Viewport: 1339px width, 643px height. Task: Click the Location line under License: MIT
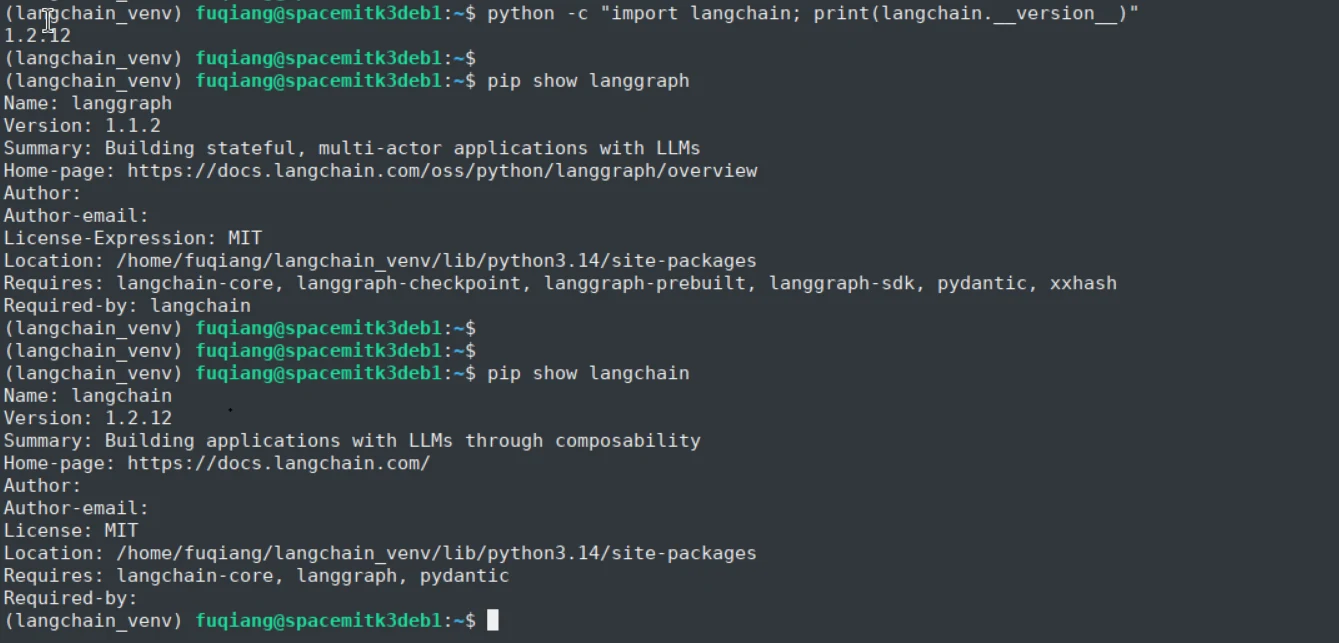pyautogui.click(x=380, y=553)
